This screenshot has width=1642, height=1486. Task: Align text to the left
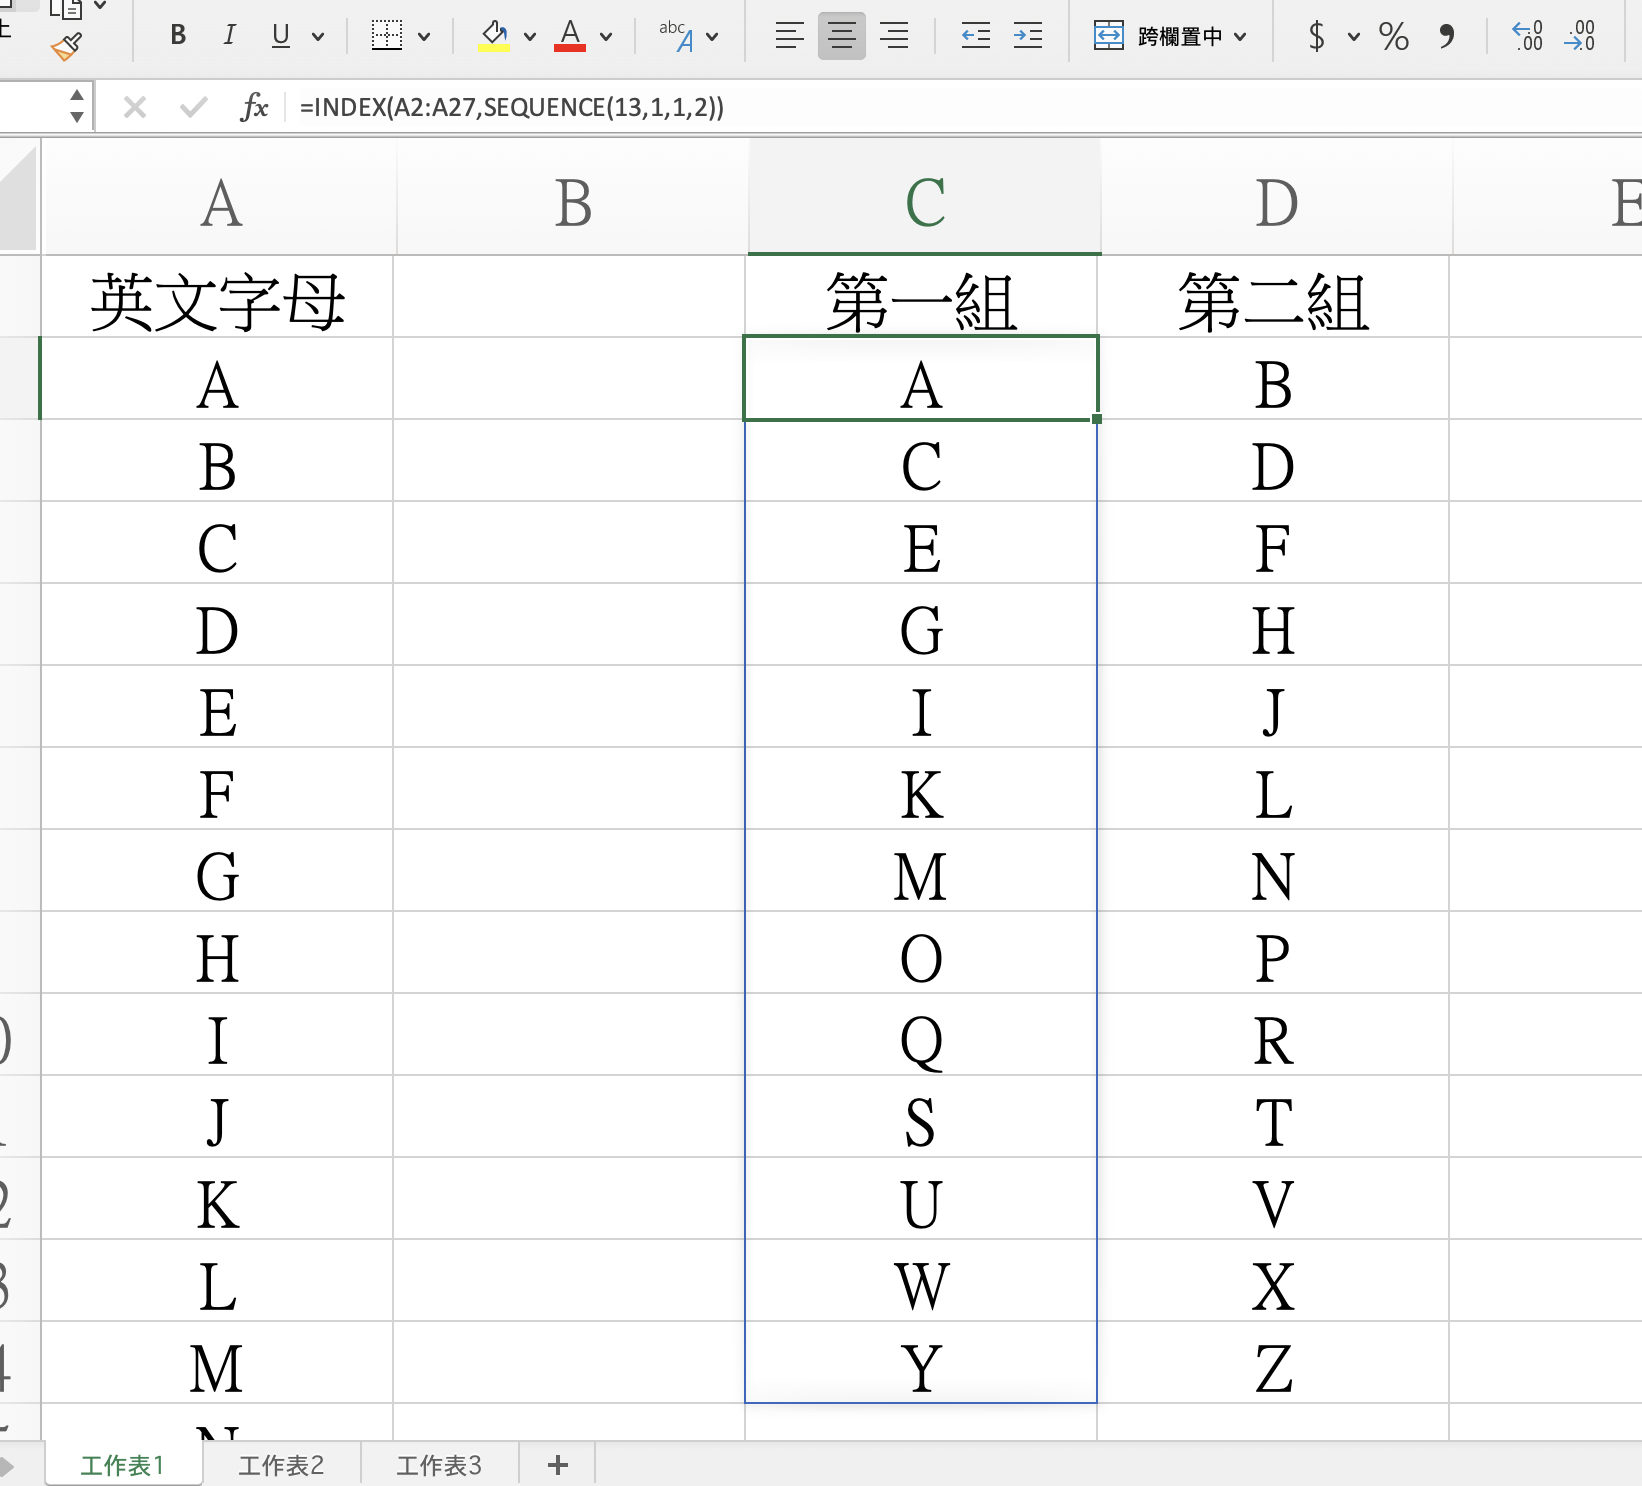coord(789,37)
